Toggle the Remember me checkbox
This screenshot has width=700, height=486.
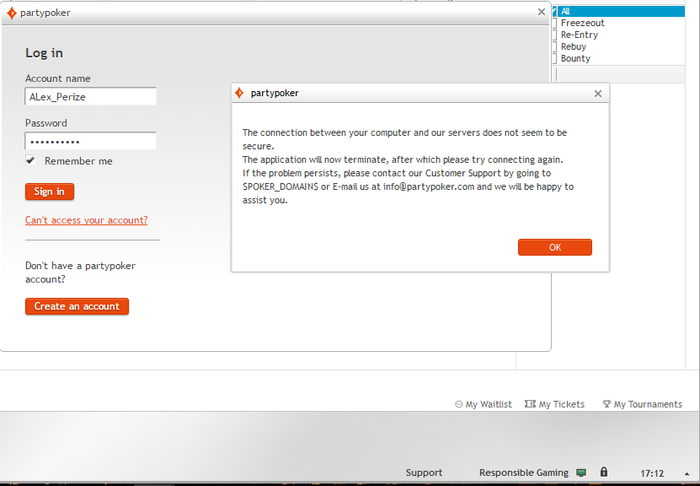pos(30,160)
